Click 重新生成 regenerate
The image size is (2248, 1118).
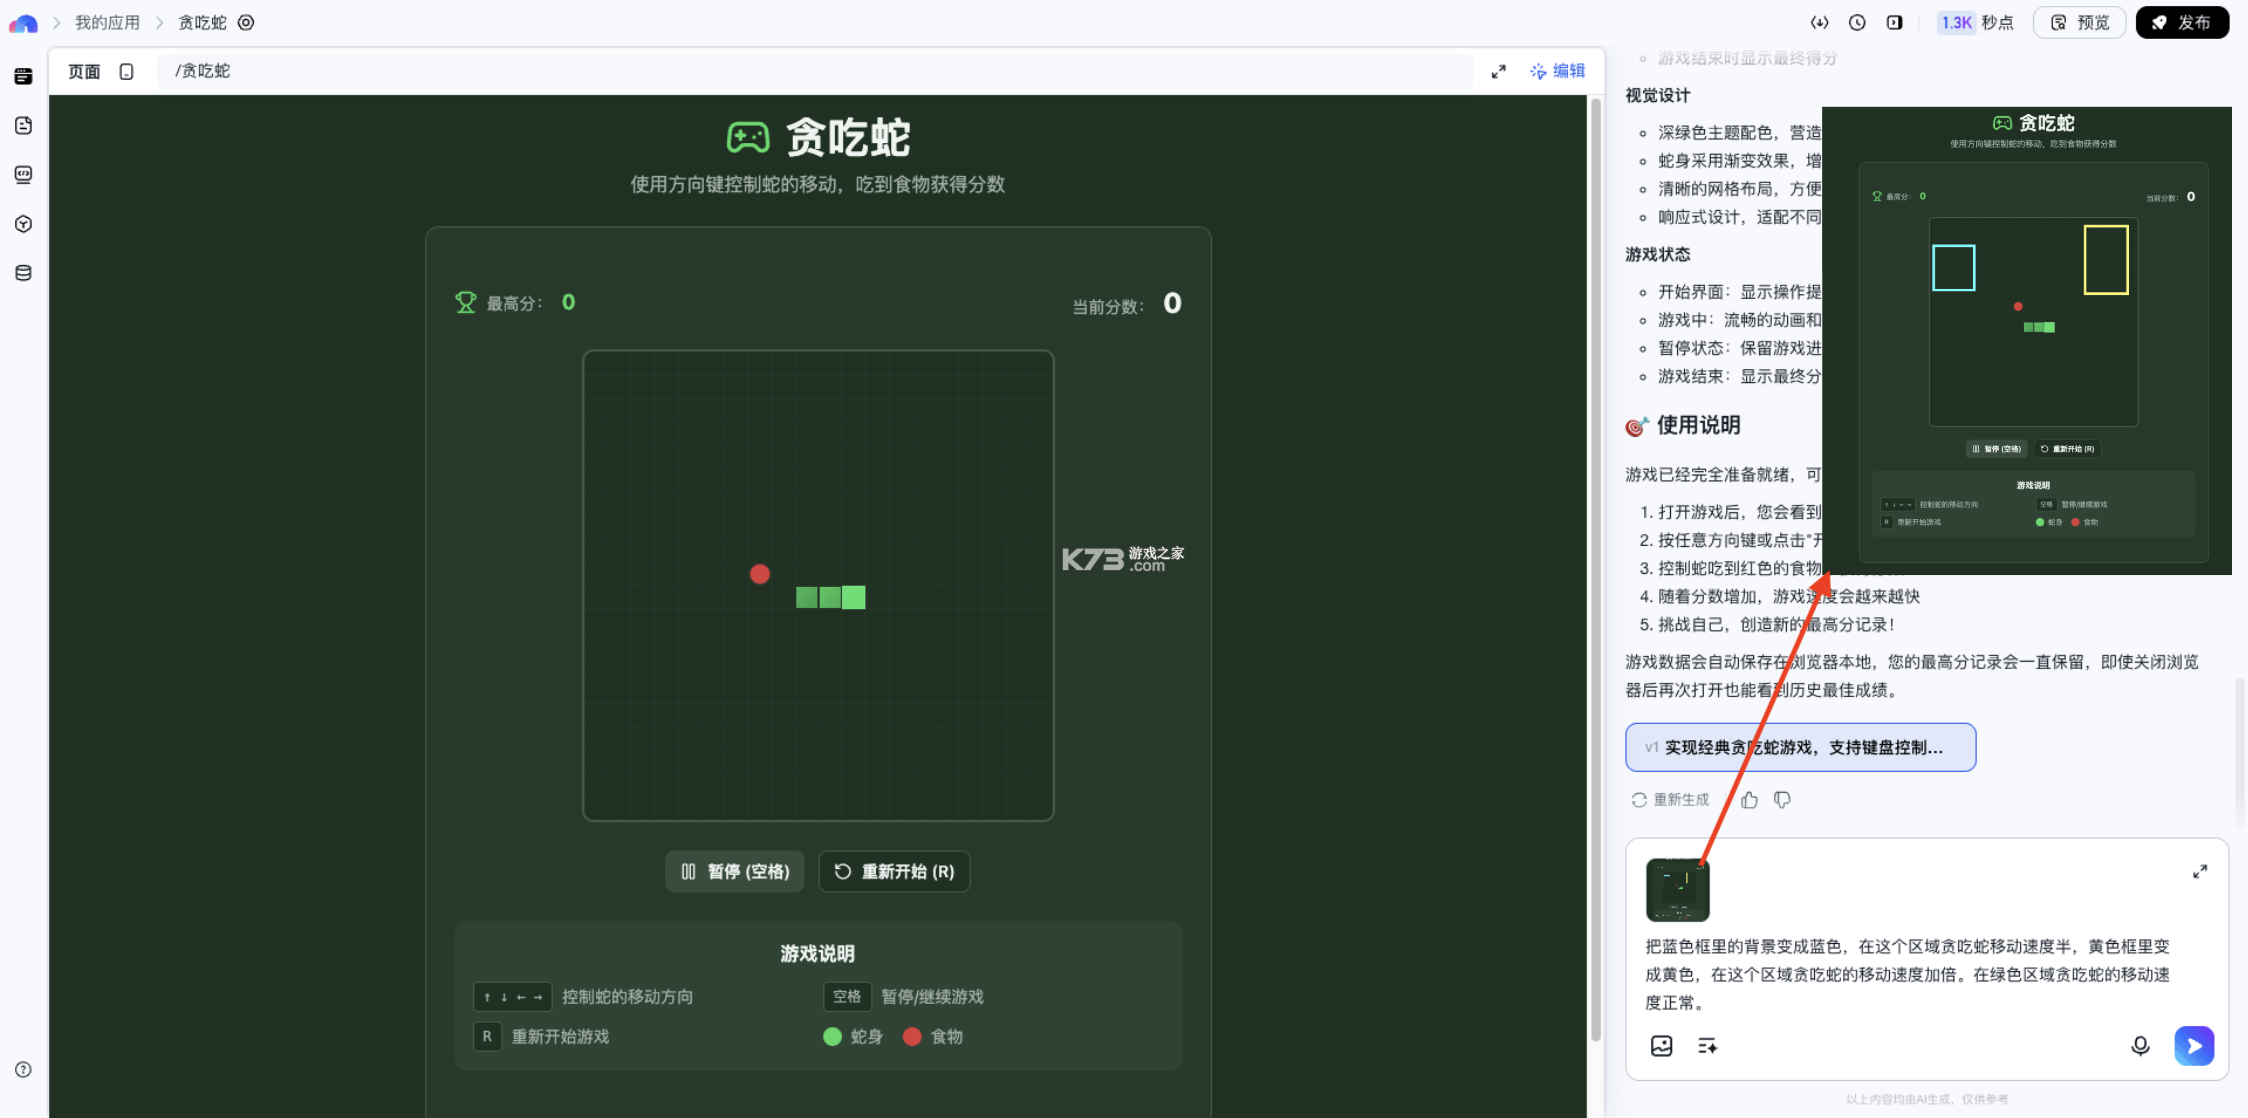(1670, 799)
